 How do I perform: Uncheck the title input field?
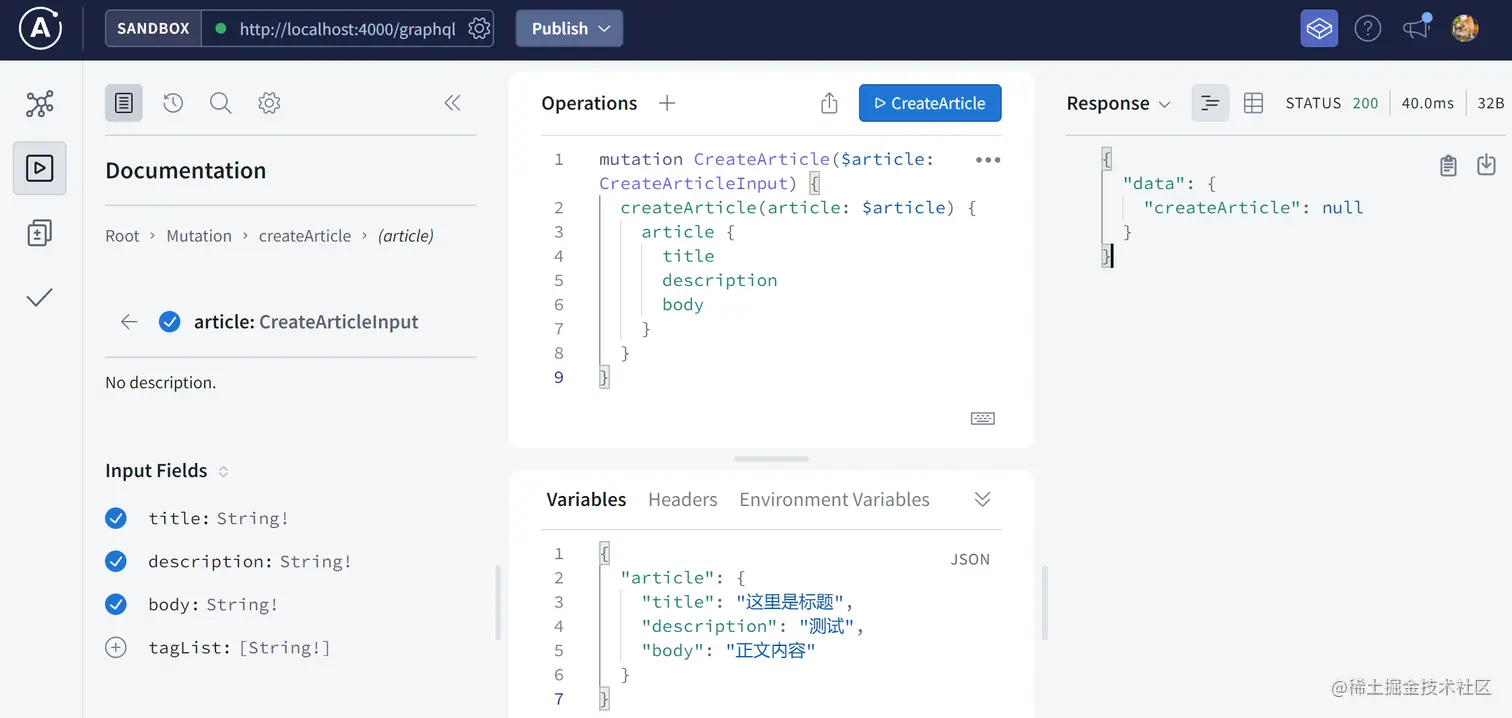(116, 518)
